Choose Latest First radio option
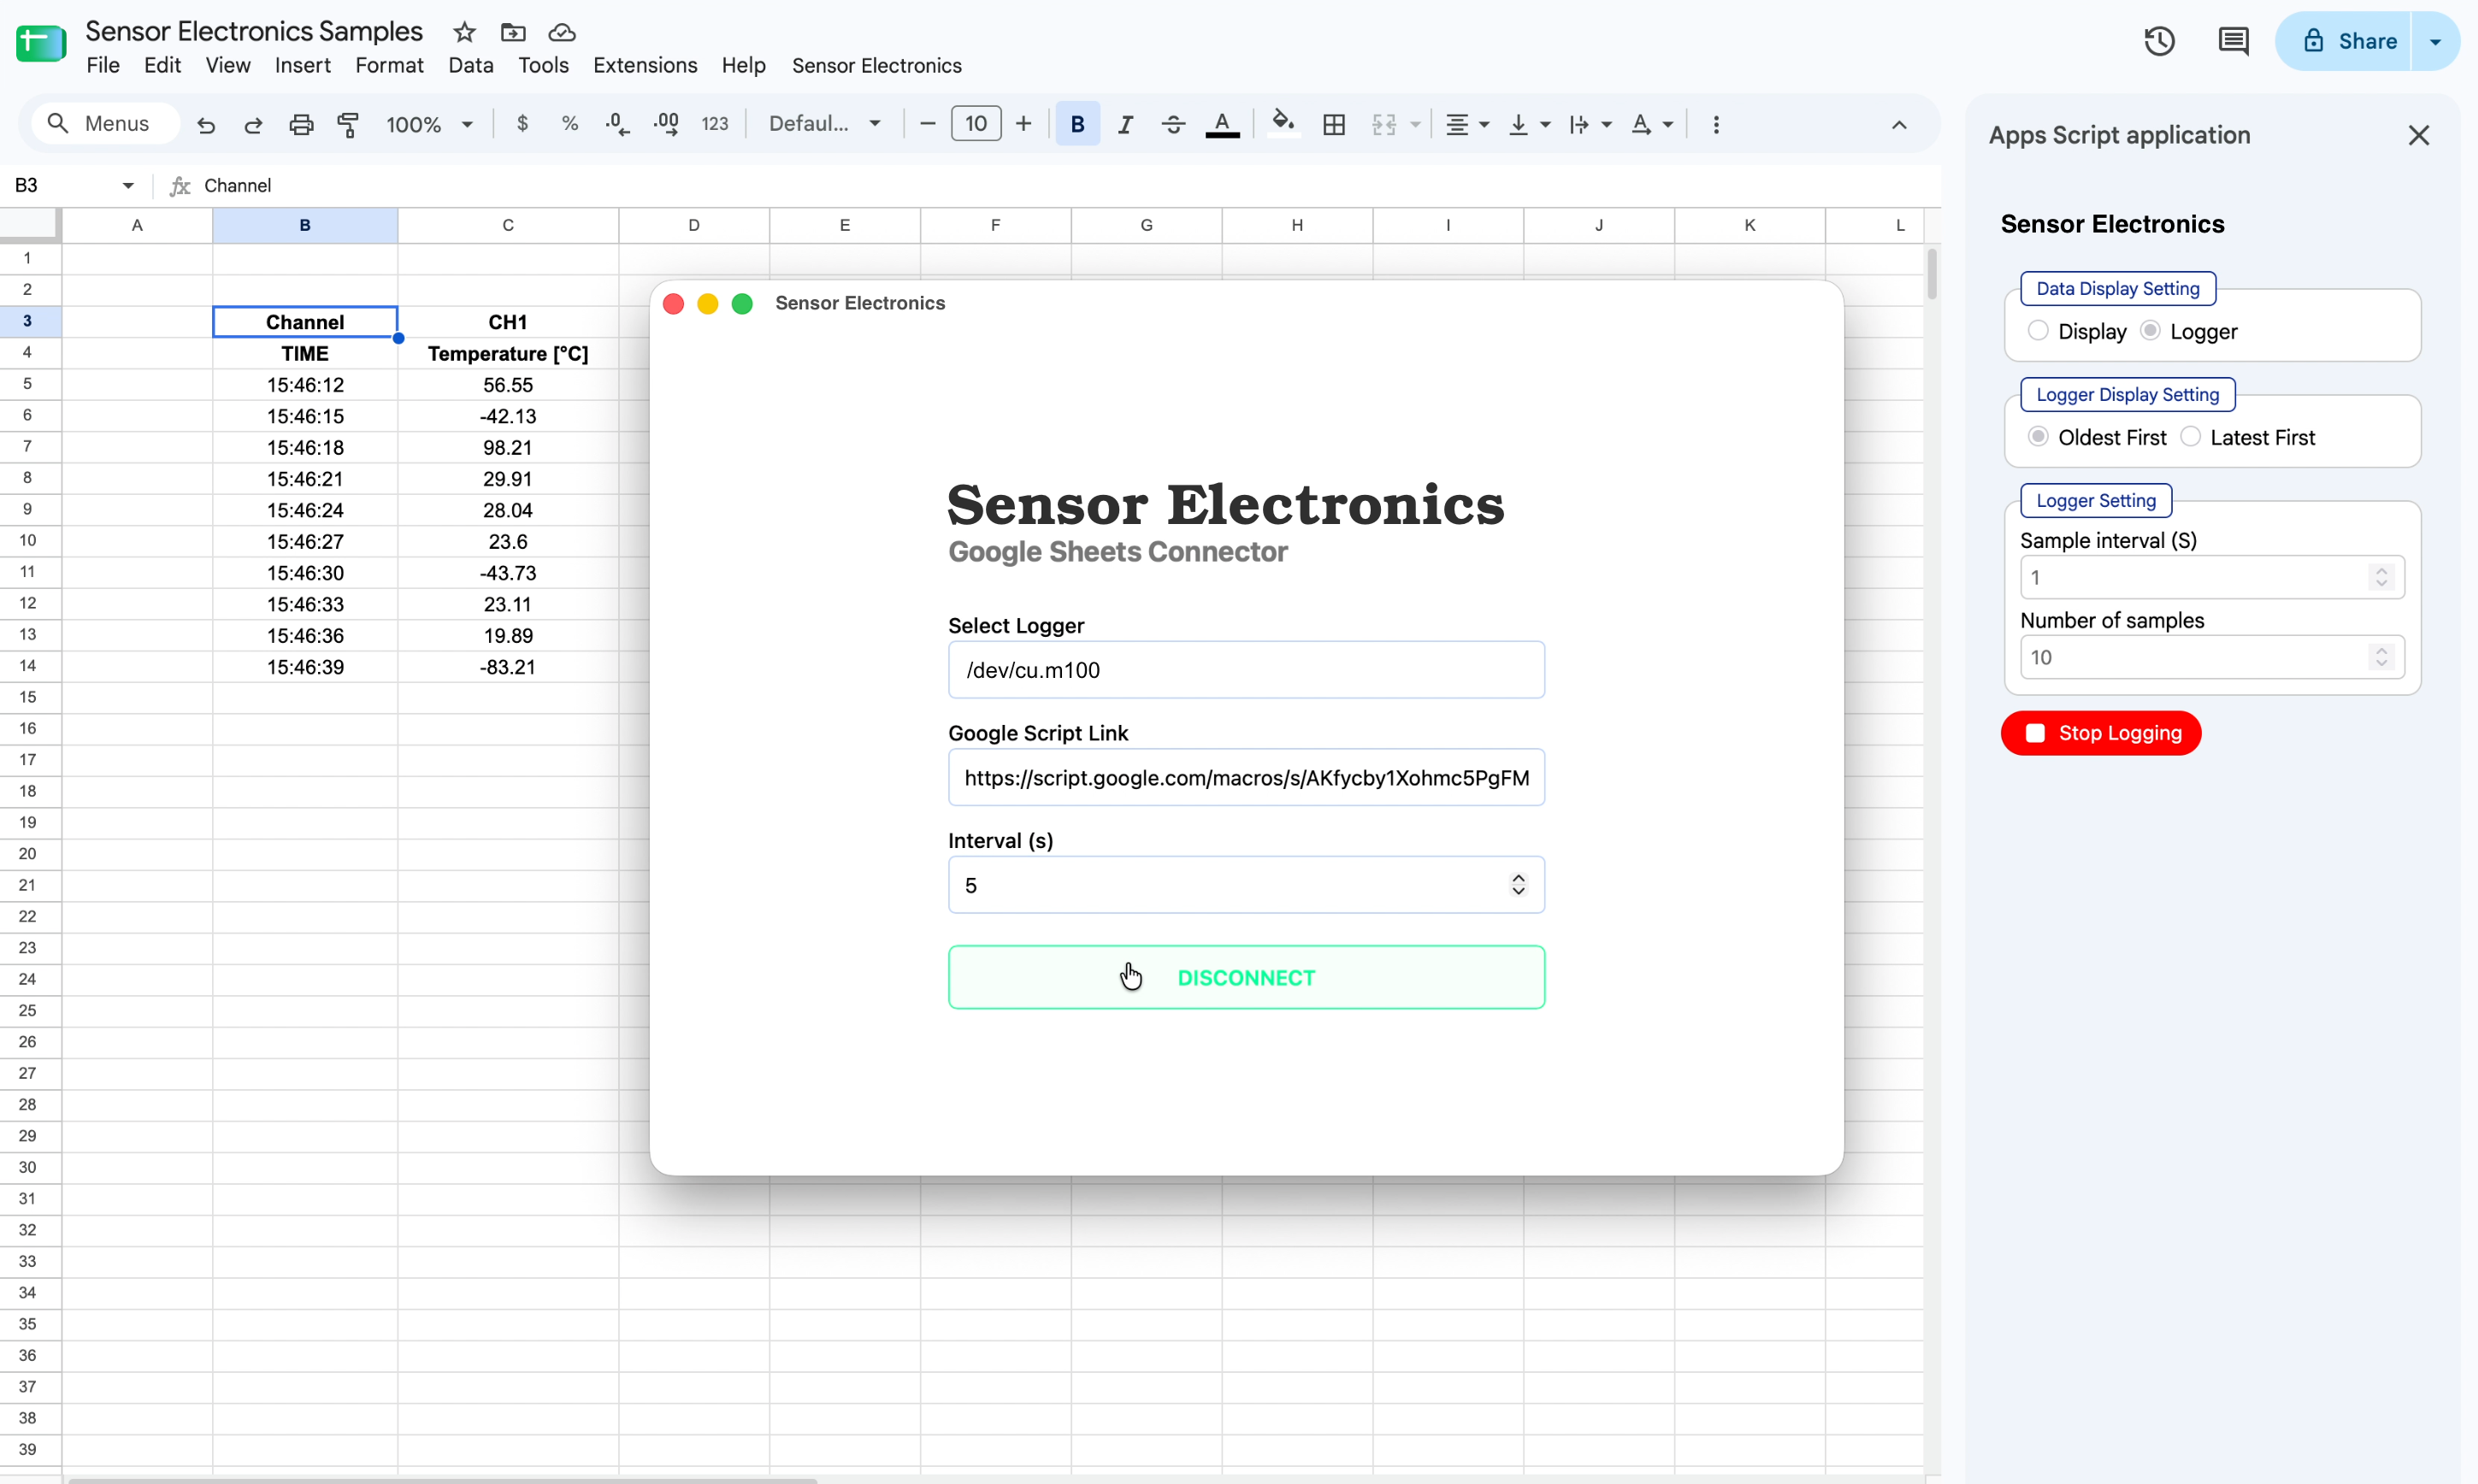 [x=2189, y=437]
